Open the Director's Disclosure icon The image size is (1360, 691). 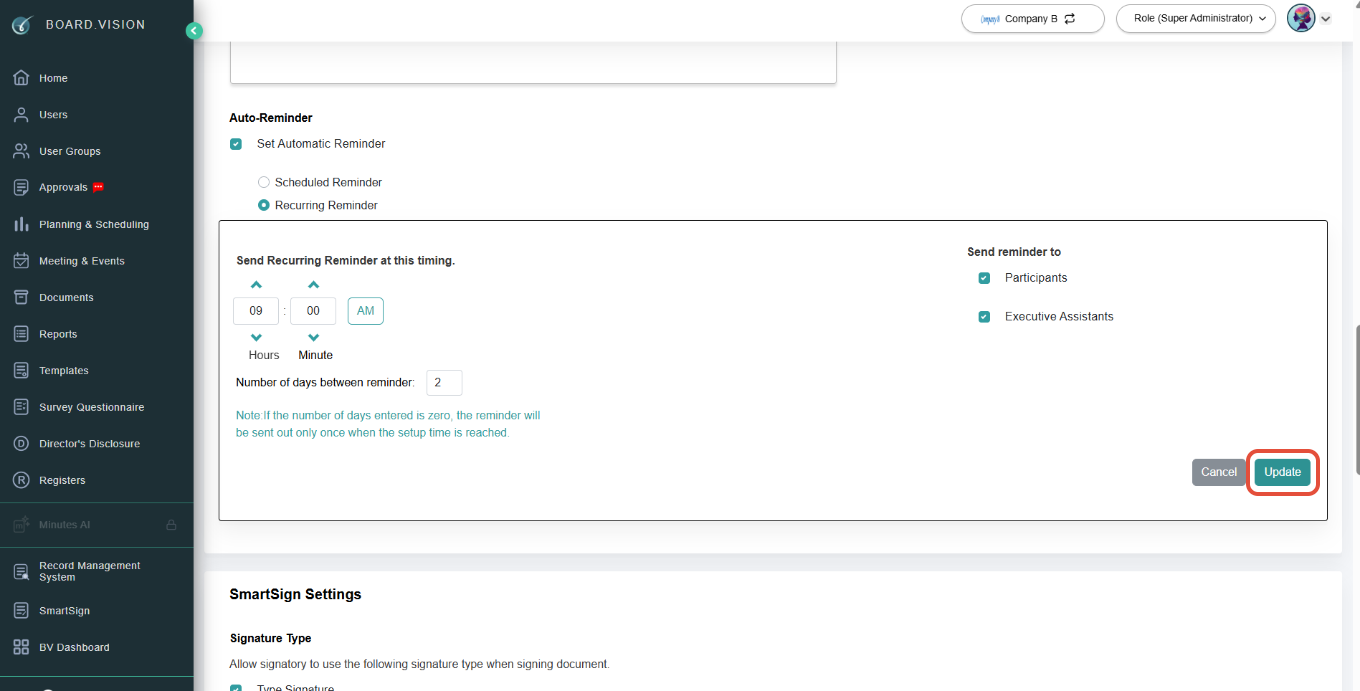click(21, 444)
